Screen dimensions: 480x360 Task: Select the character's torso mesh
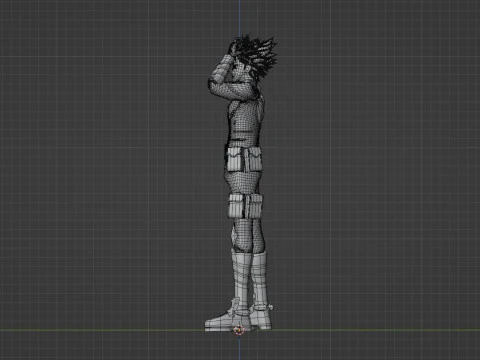[x=245, y=122]
